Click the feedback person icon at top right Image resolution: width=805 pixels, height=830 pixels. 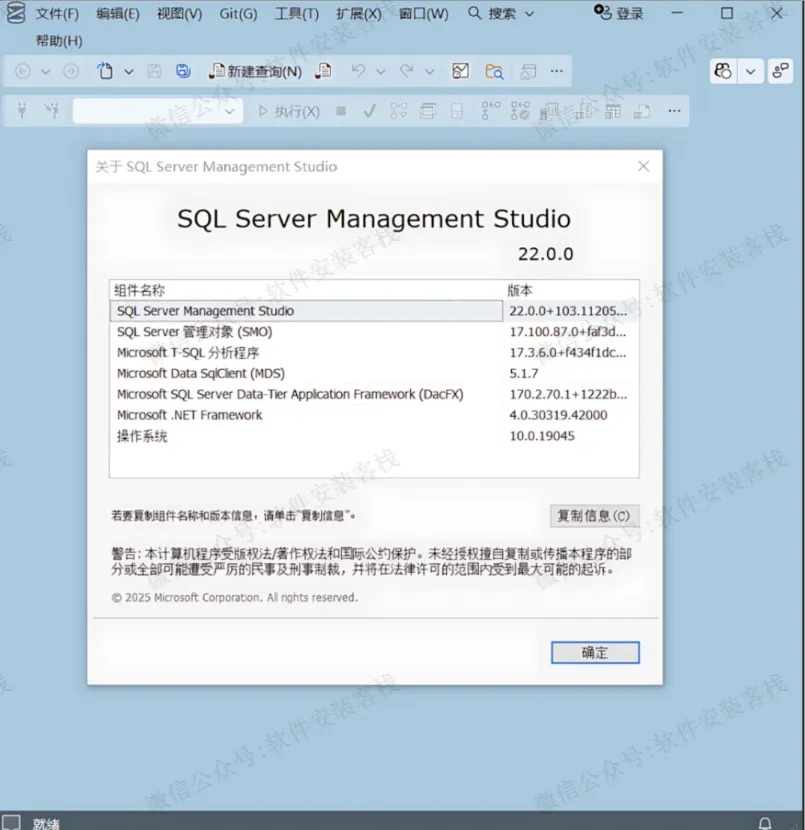tap(780, 71)
